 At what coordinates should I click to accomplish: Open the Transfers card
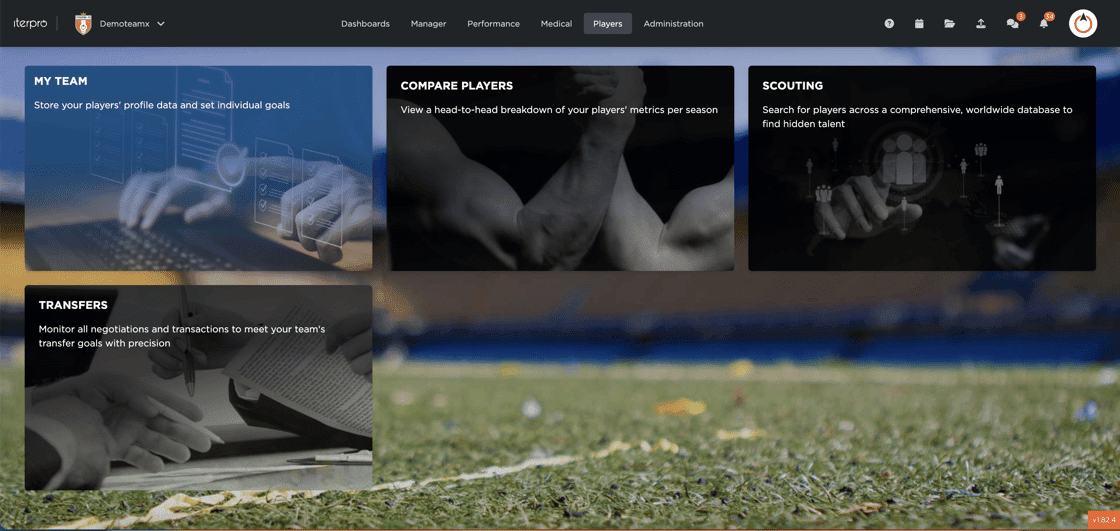(x=199, y=387)
